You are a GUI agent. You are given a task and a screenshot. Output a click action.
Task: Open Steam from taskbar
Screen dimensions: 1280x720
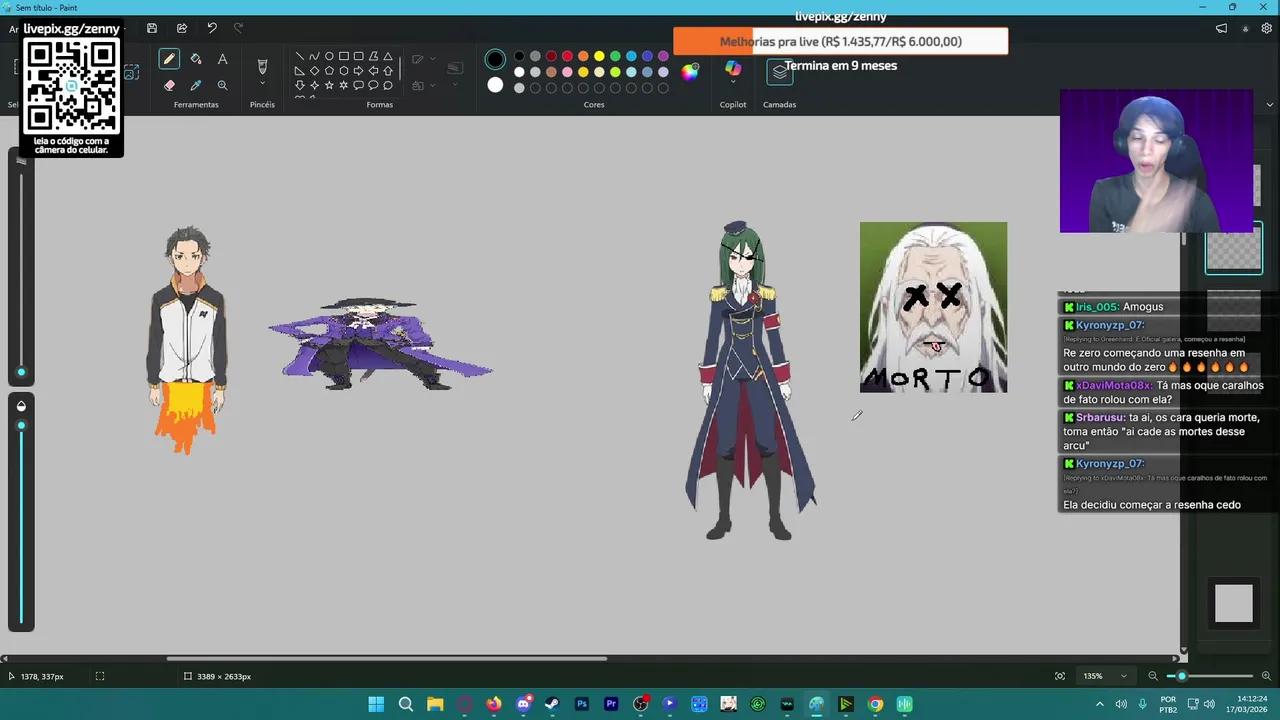pyautogui.click(x=552, y=704)
